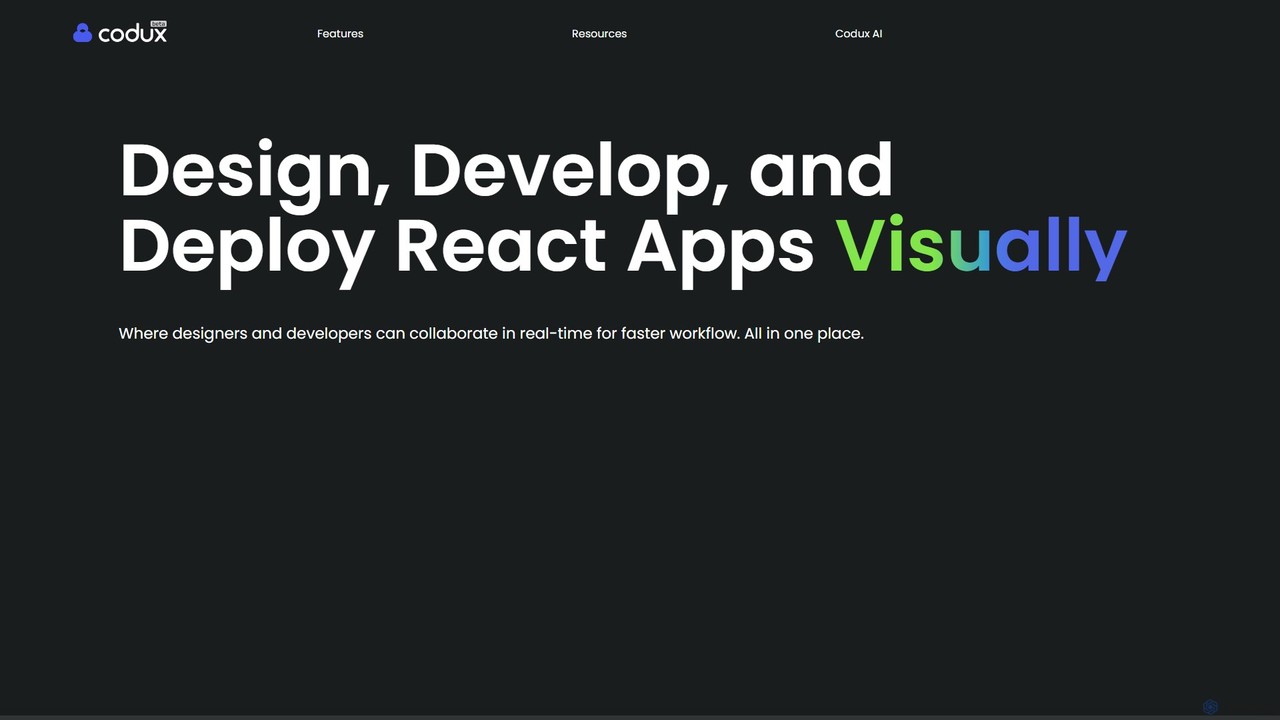
Task: Open the Resources menu
Action: [x=599, y=34]
